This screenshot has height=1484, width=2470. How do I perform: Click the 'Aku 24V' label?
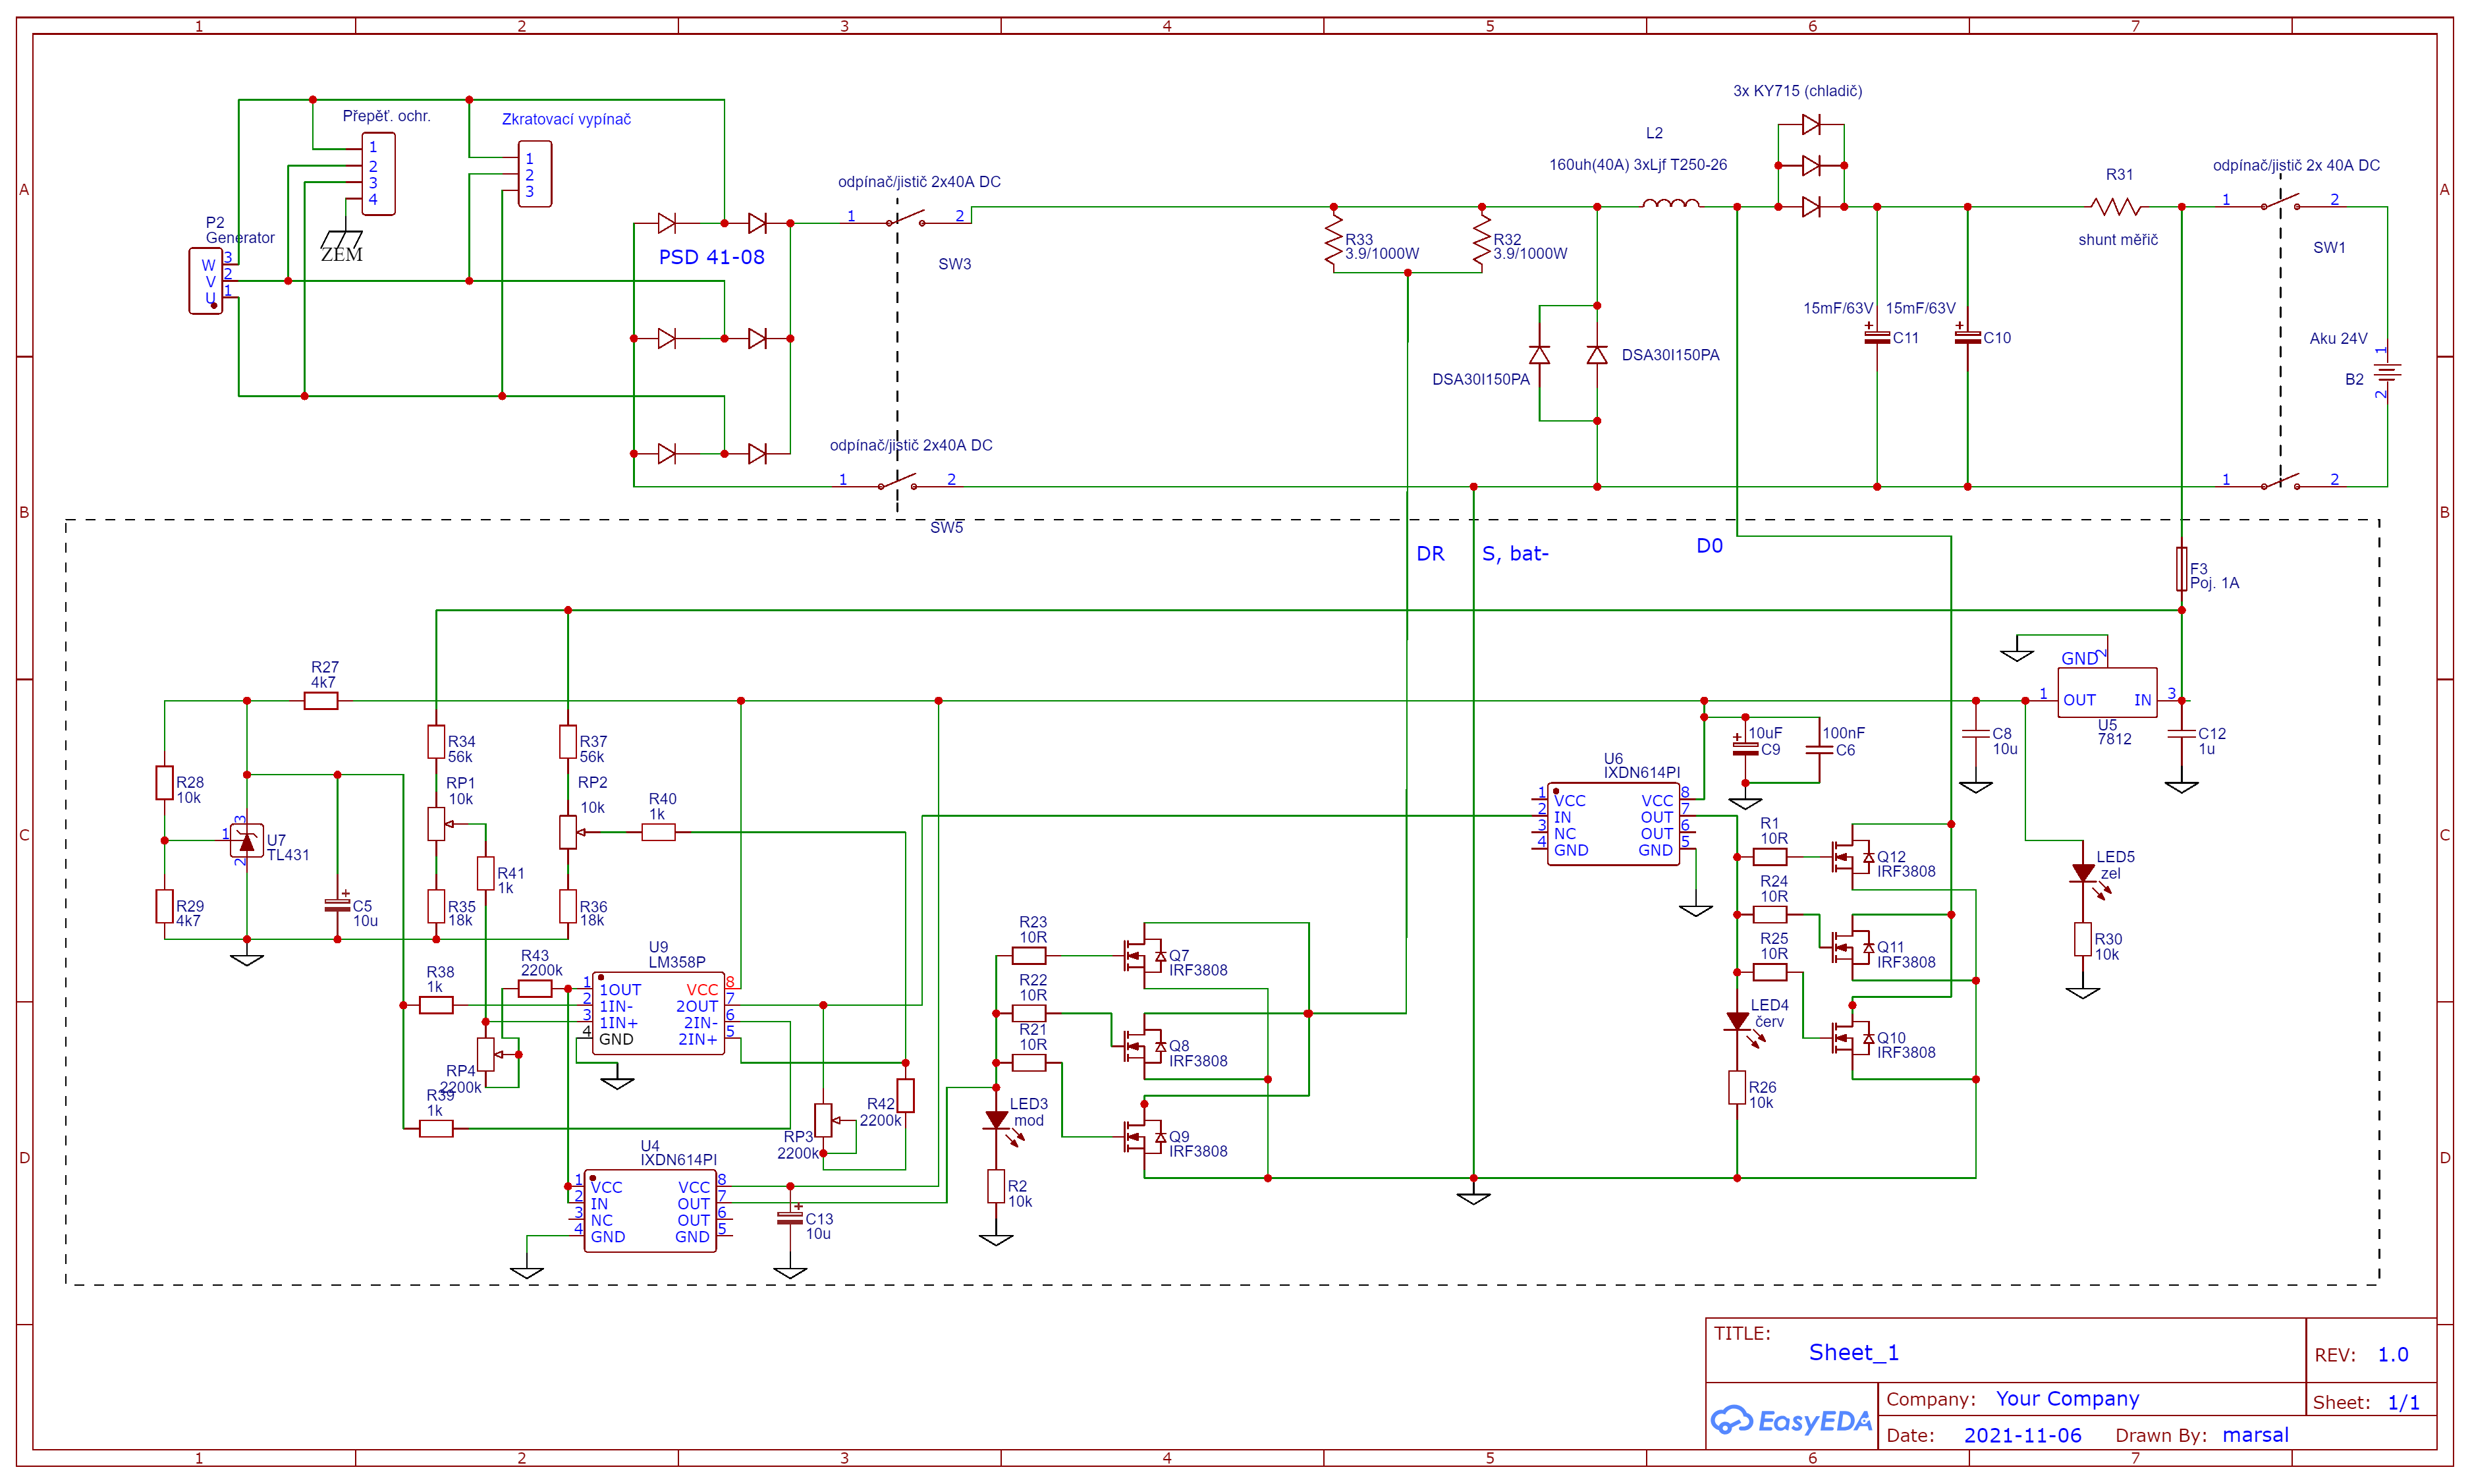pyautogui.click(x=2339, y=339)
